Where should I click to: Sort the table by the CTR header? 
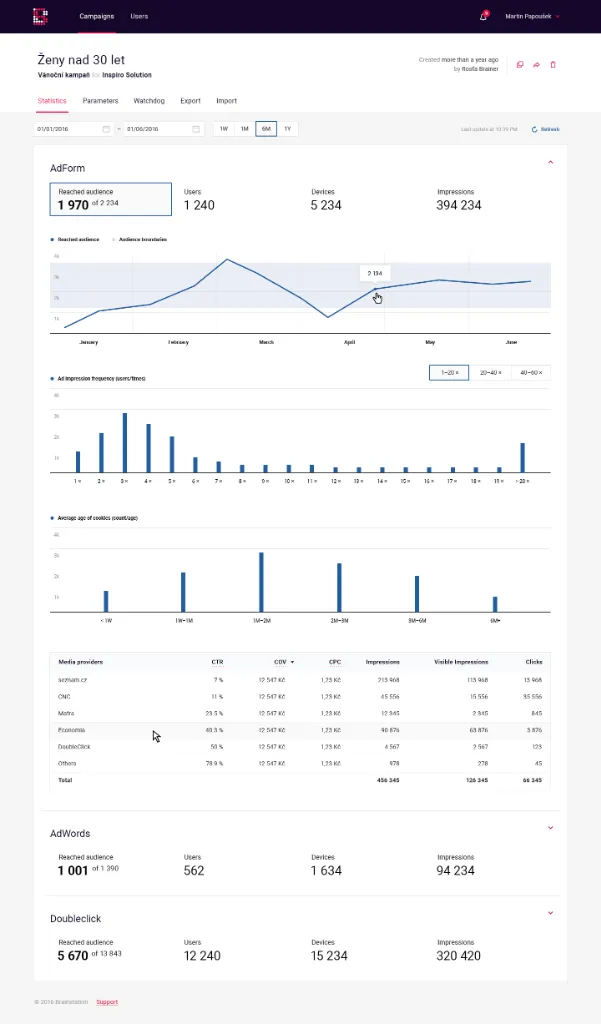(x=218, y=662)
